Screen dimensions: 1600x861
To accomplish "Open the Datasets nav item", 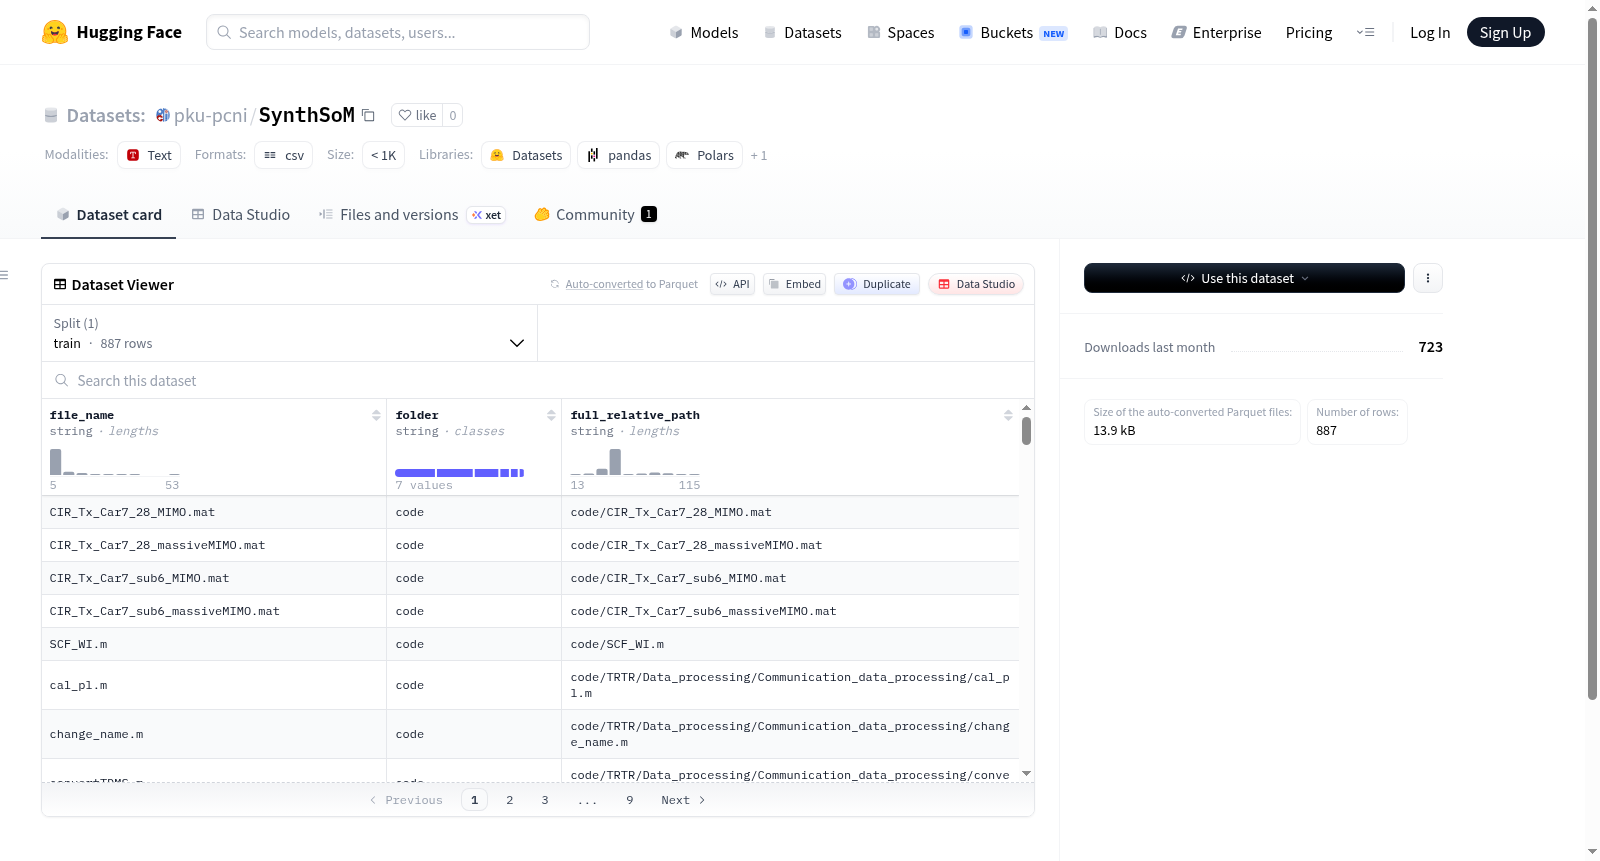I will click(x=802, y=32).
